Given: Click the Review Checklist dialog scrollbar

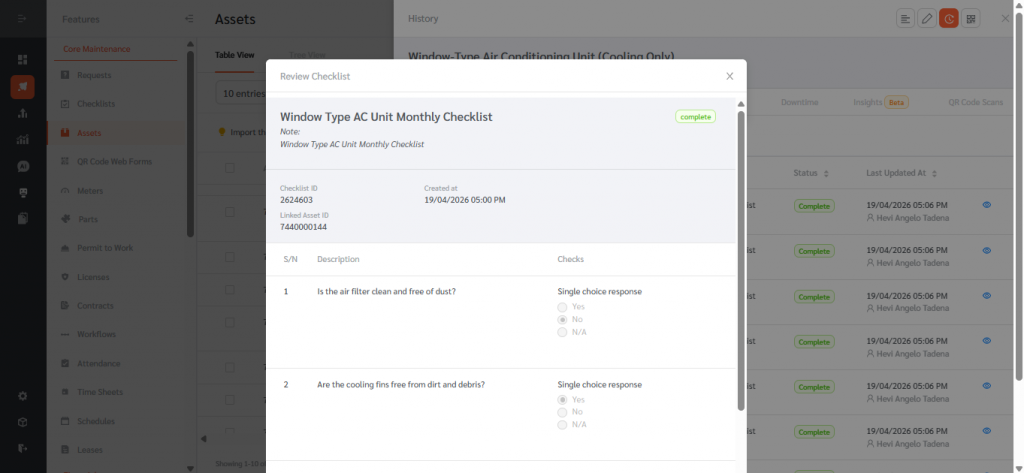Looking at the screenshot, I should pyautogui.click(x=741, y=260).
